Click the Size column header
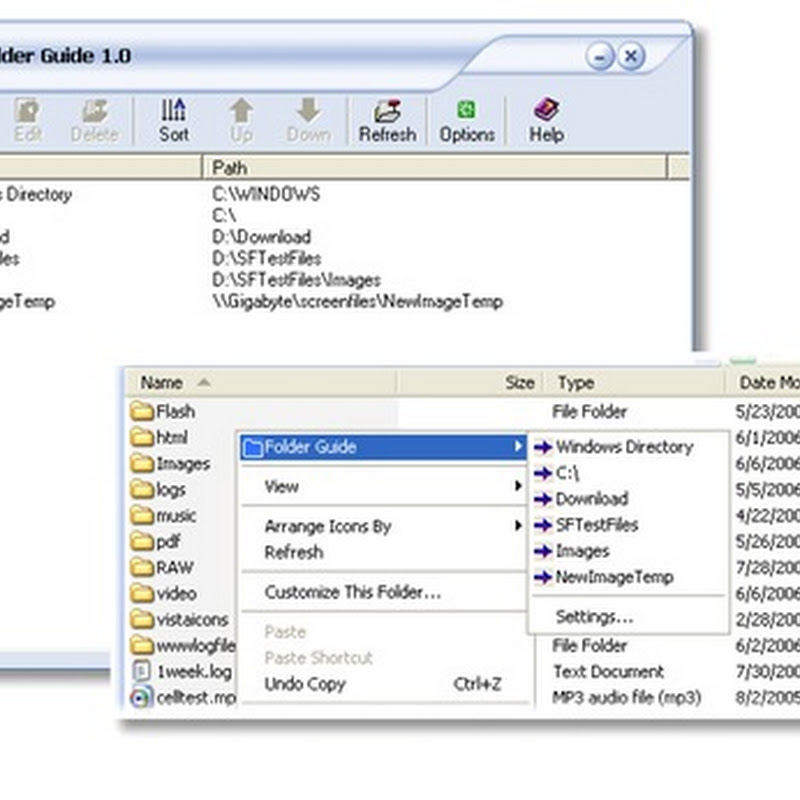Screen dimensions: 800x800 [470, 383]
